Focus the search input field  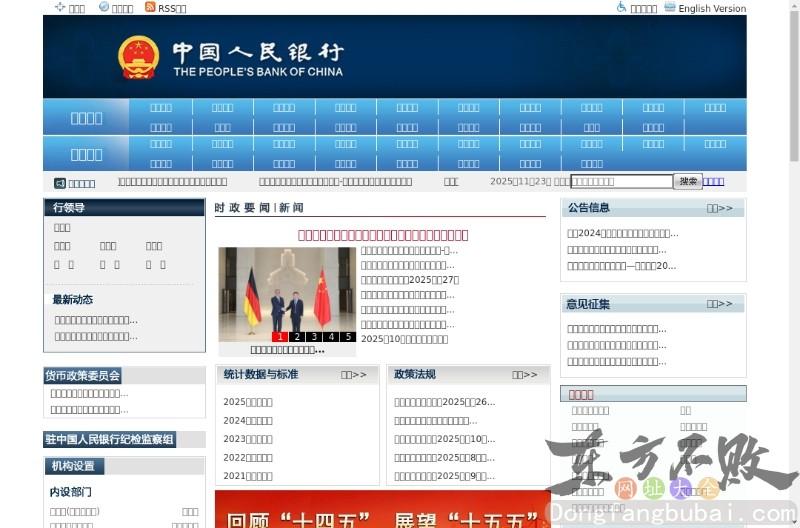coord(621,182)
